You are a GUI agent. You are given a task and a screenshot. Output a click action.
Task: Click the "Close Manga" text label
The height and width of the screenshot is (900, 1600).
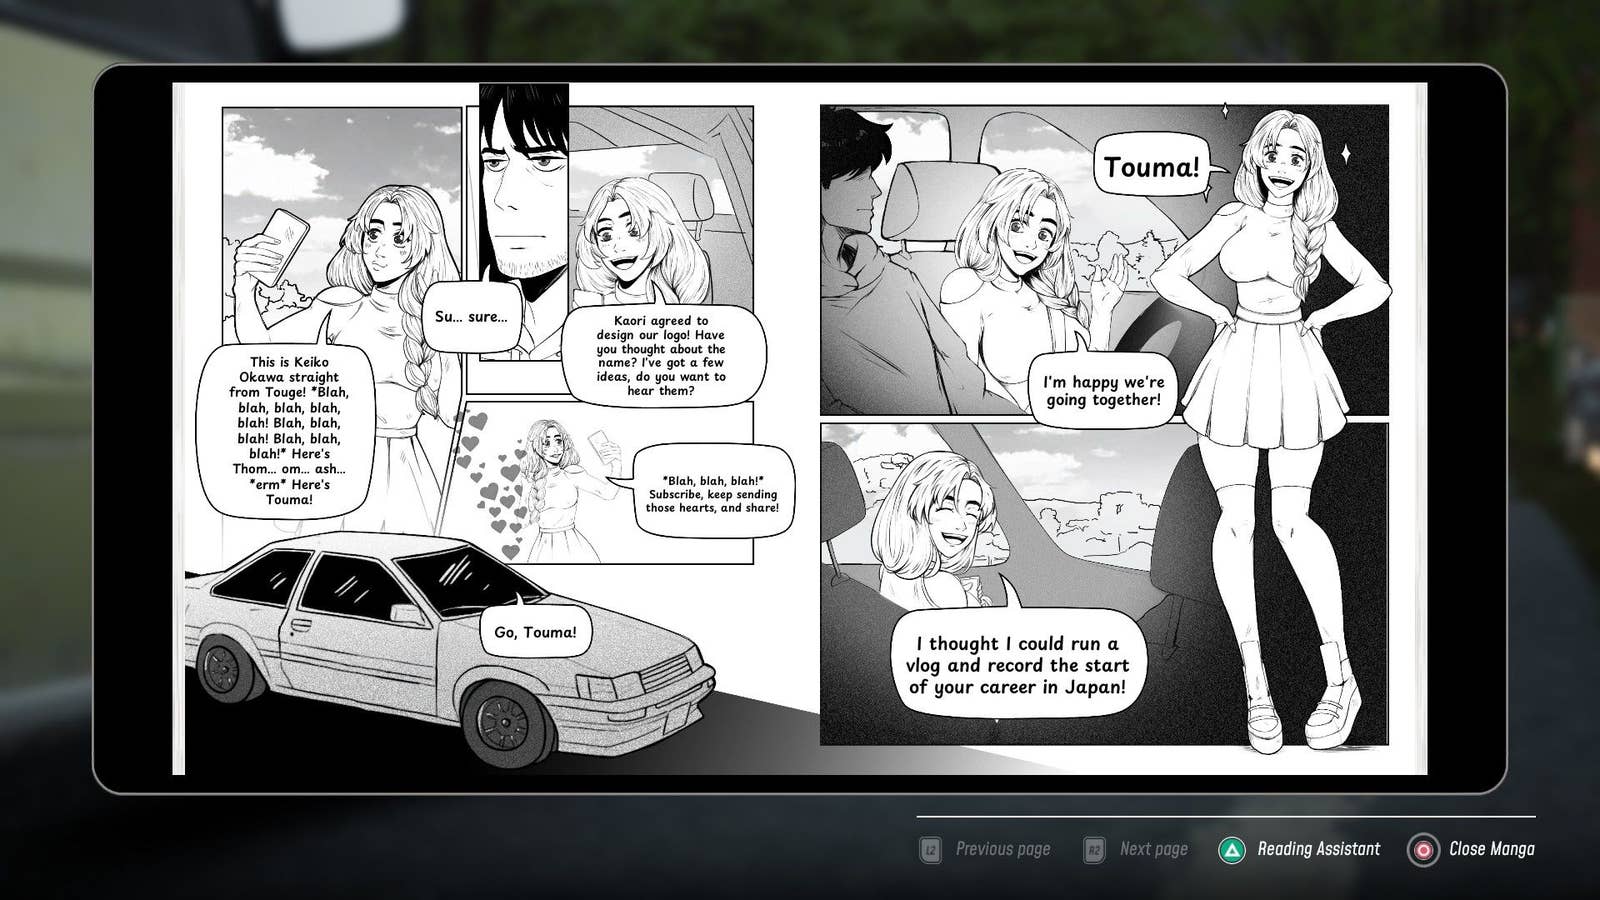pyautogui.click(x=1491, y=849)
